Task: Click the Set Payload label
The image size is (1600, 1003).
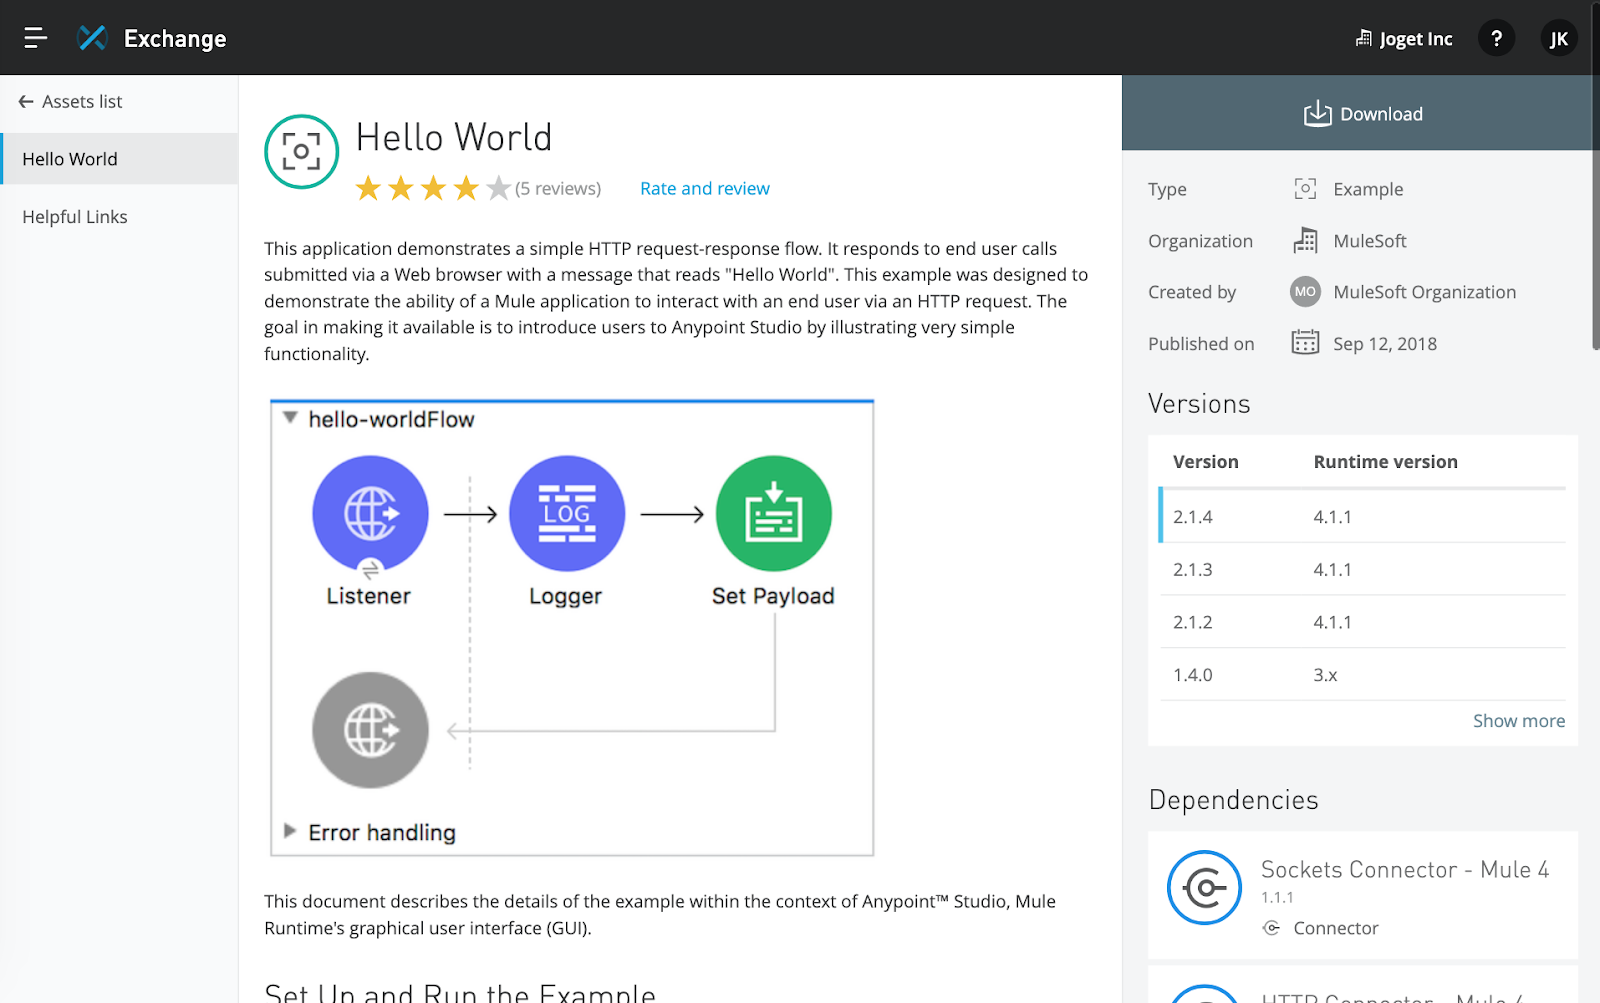Action: pyautogui.click(x=773, y=596)
